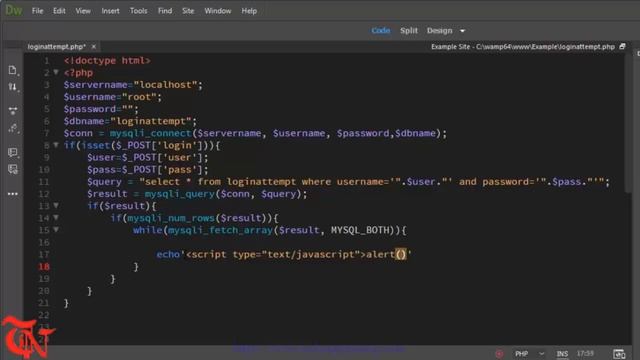Open the Help menu
Image resolution: width=640 pixels, height=360 pixels.
point(249,11)
